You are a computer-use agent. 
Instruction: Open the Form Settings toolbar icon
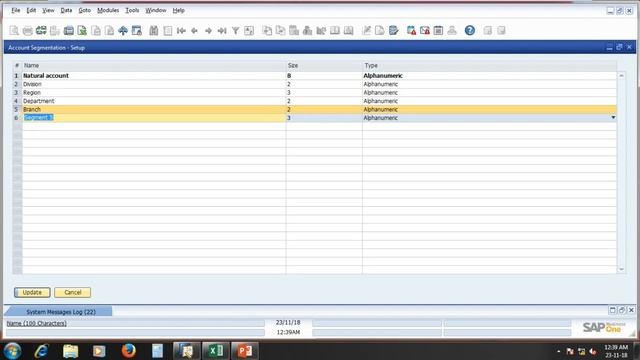[380, 31]
